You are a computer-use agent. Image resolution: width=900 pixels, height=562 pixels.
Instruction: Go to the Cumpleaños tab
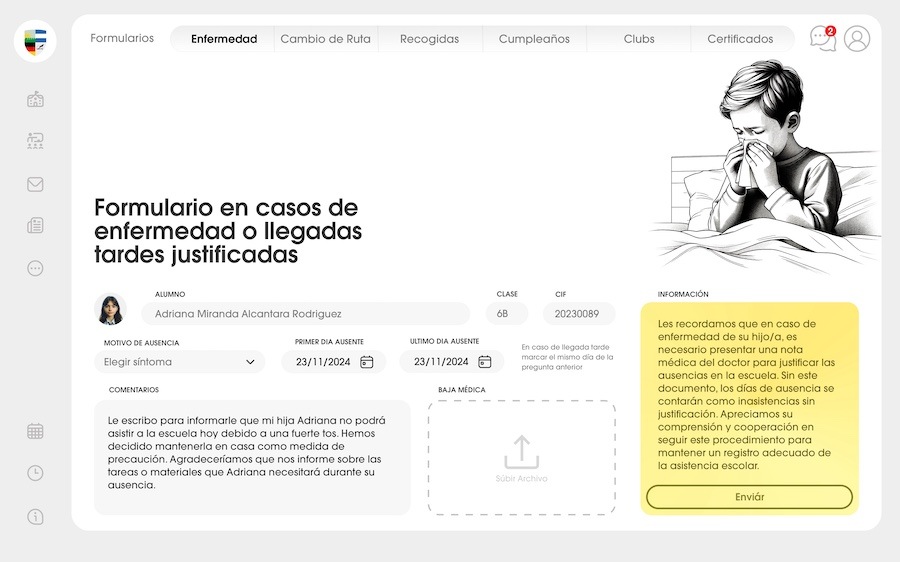[x=534, y=39]
